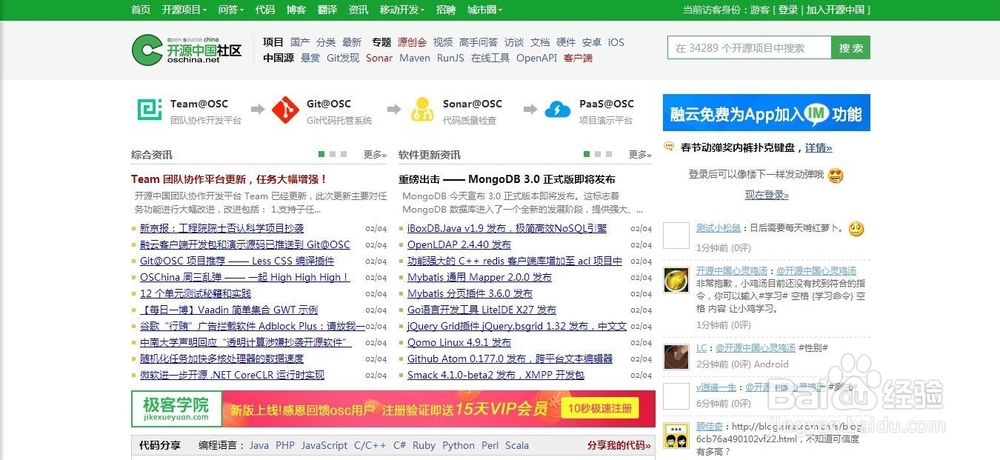Open the PaaS@OSC cloud icon

(x=557, y=110)
